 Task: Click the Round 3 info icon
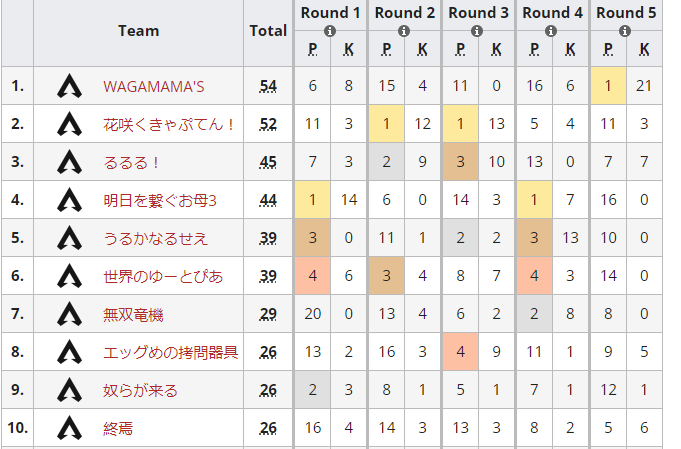point(478,31)
